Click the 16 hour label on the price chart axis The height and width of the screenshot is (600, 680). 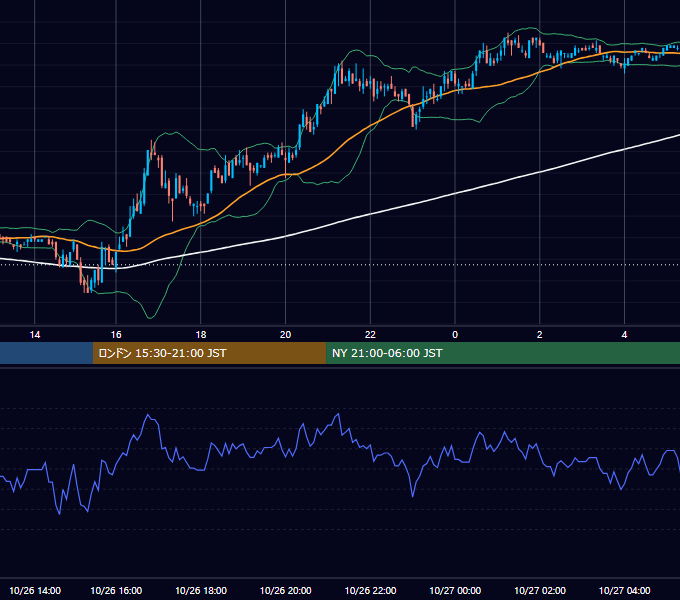(x=116, y=335)
